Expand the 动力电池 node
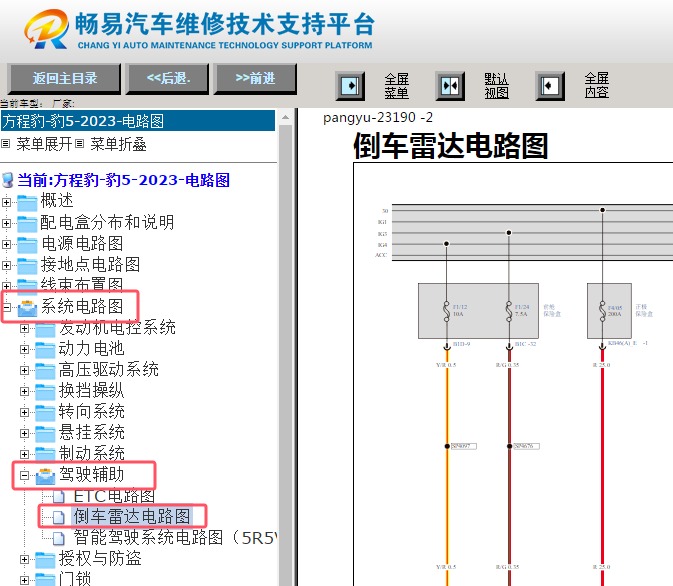The image size is (673, 586). [24, 349]
